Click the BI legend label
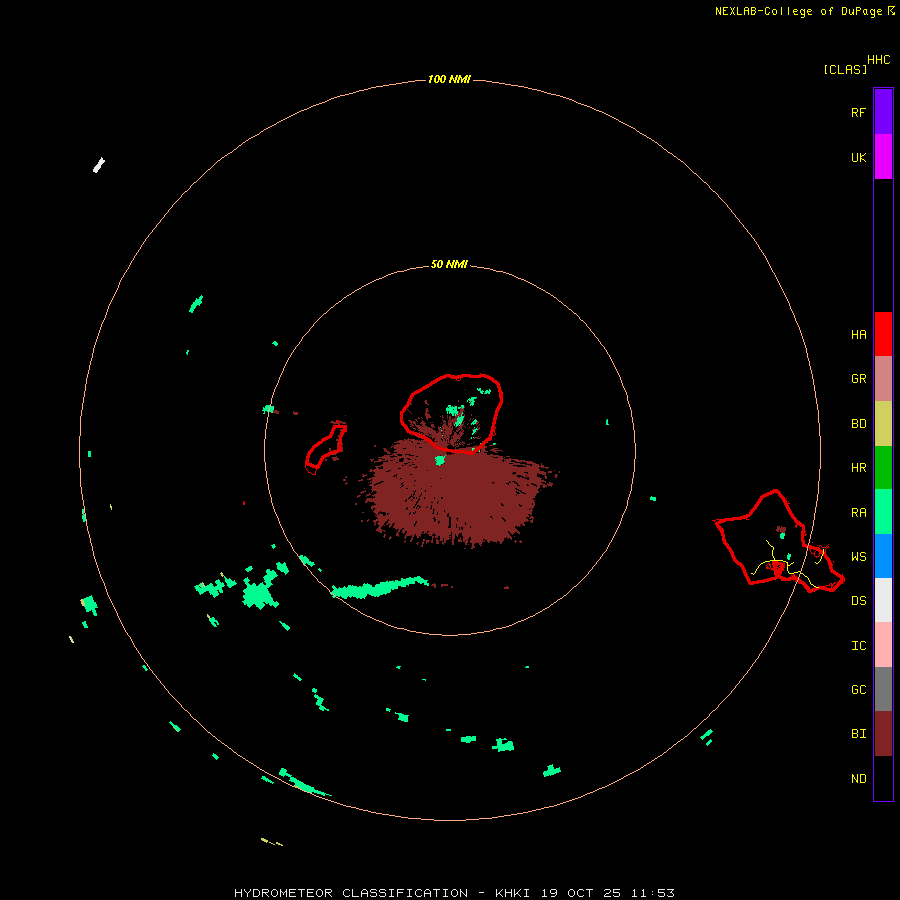 point(858,734)
